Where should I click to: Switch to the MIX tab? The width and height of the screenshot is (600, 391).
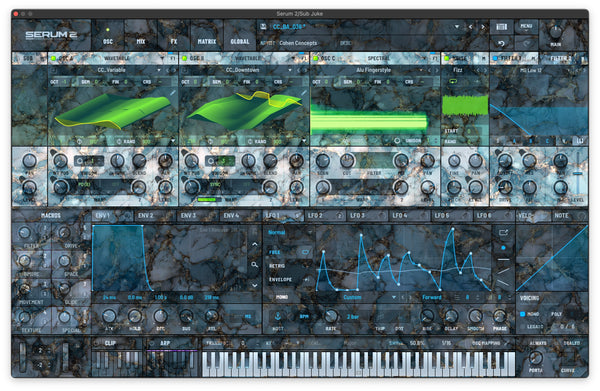pyautogui.click(x=141, y=37)
